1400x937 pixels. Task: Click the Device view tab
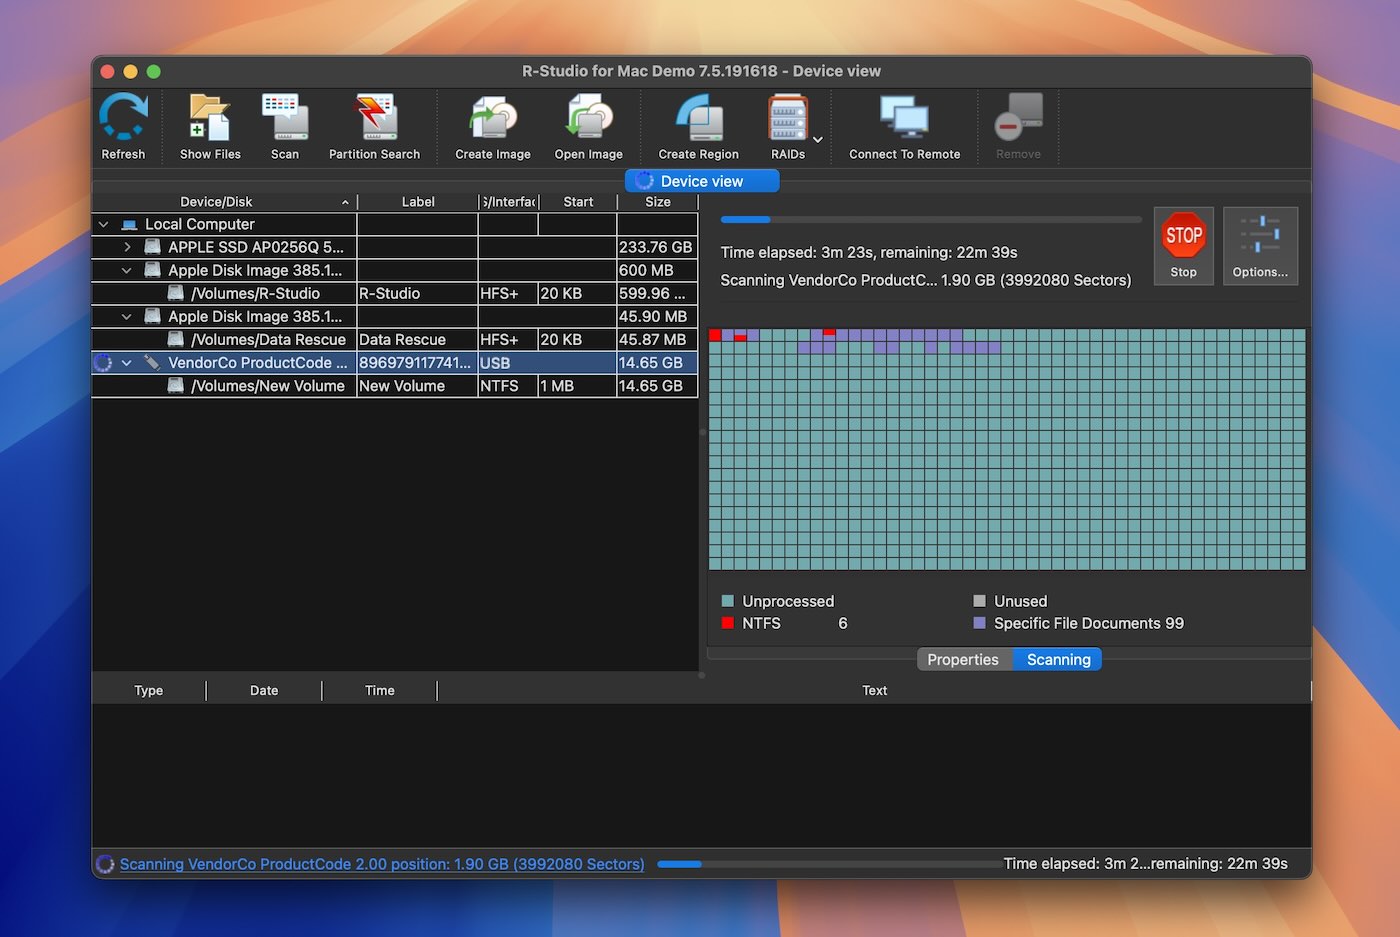[x=702, y=181]
